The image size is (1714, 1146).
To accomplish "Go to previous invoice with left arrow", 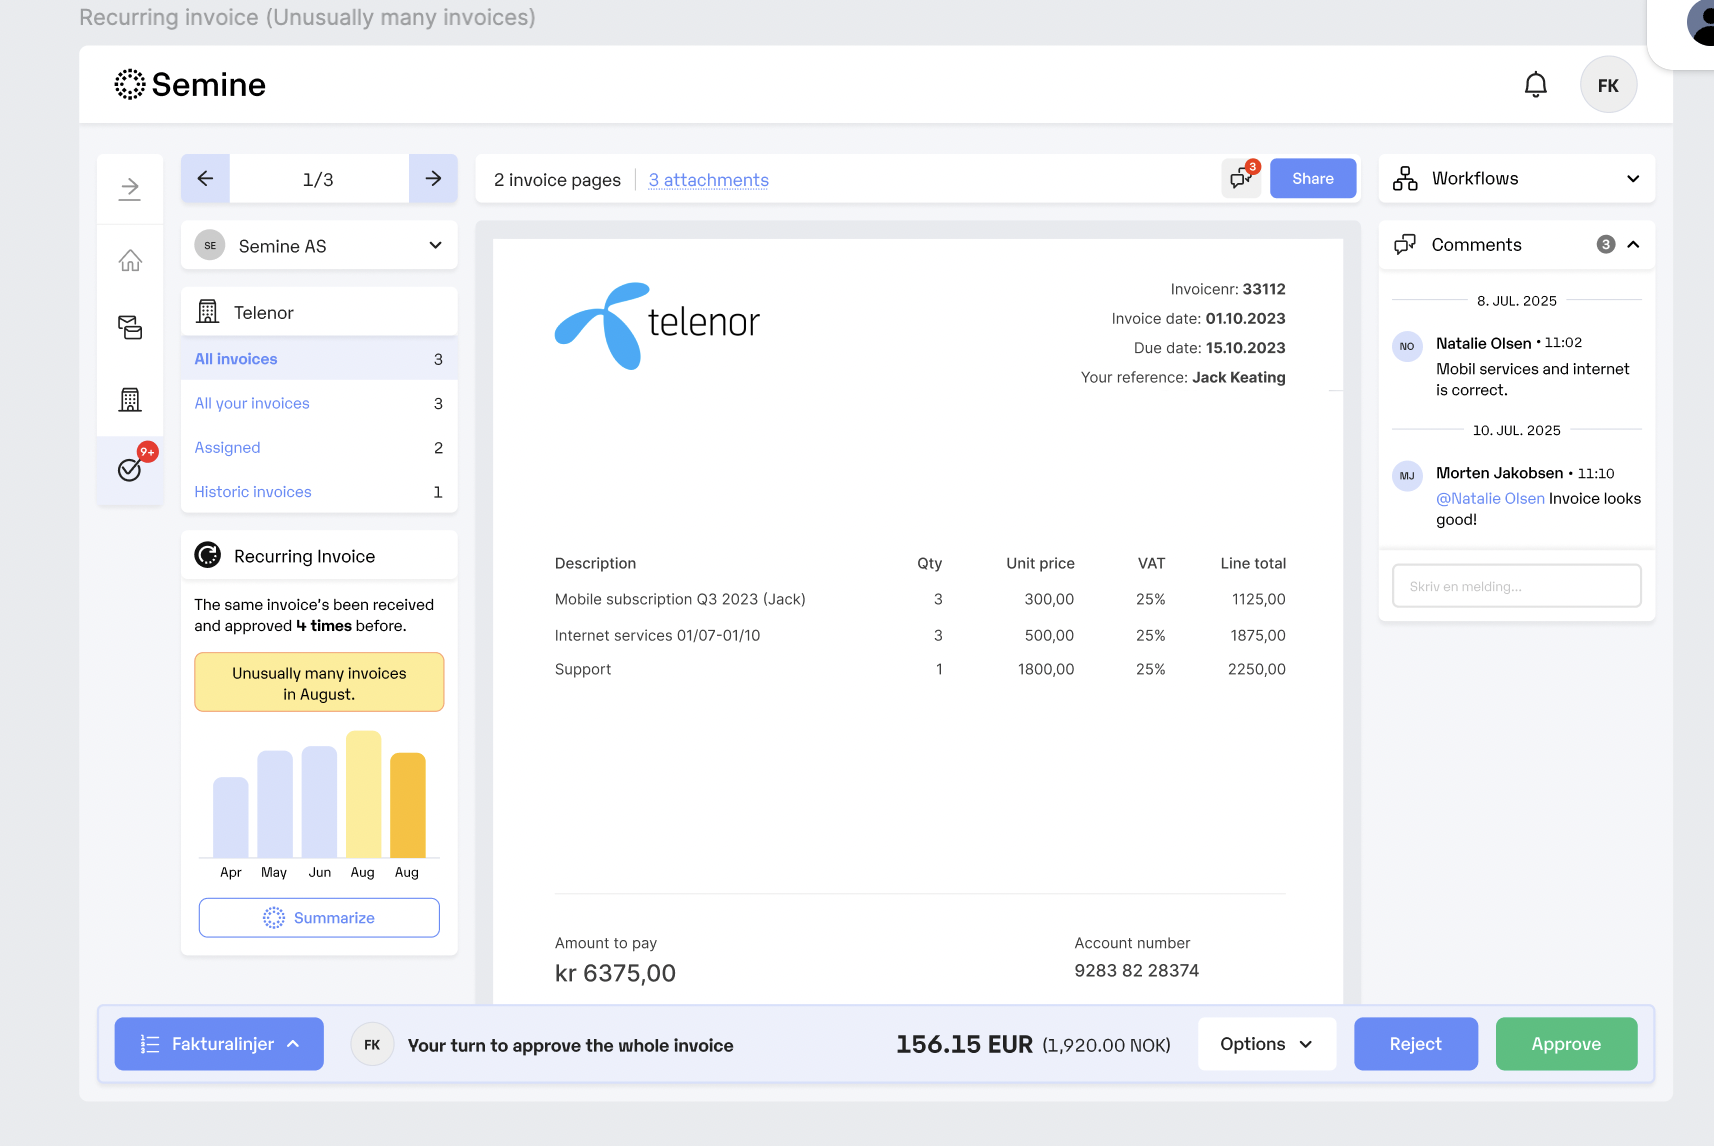I will (x=205, y=179).
